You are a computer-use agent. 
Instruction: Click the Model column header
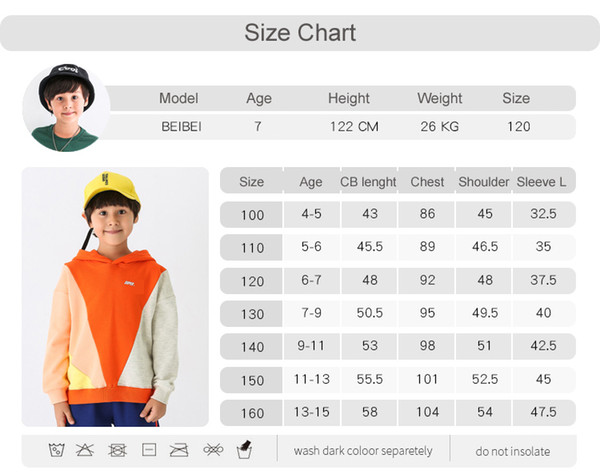pyautogui.click(x=179, y=98)
